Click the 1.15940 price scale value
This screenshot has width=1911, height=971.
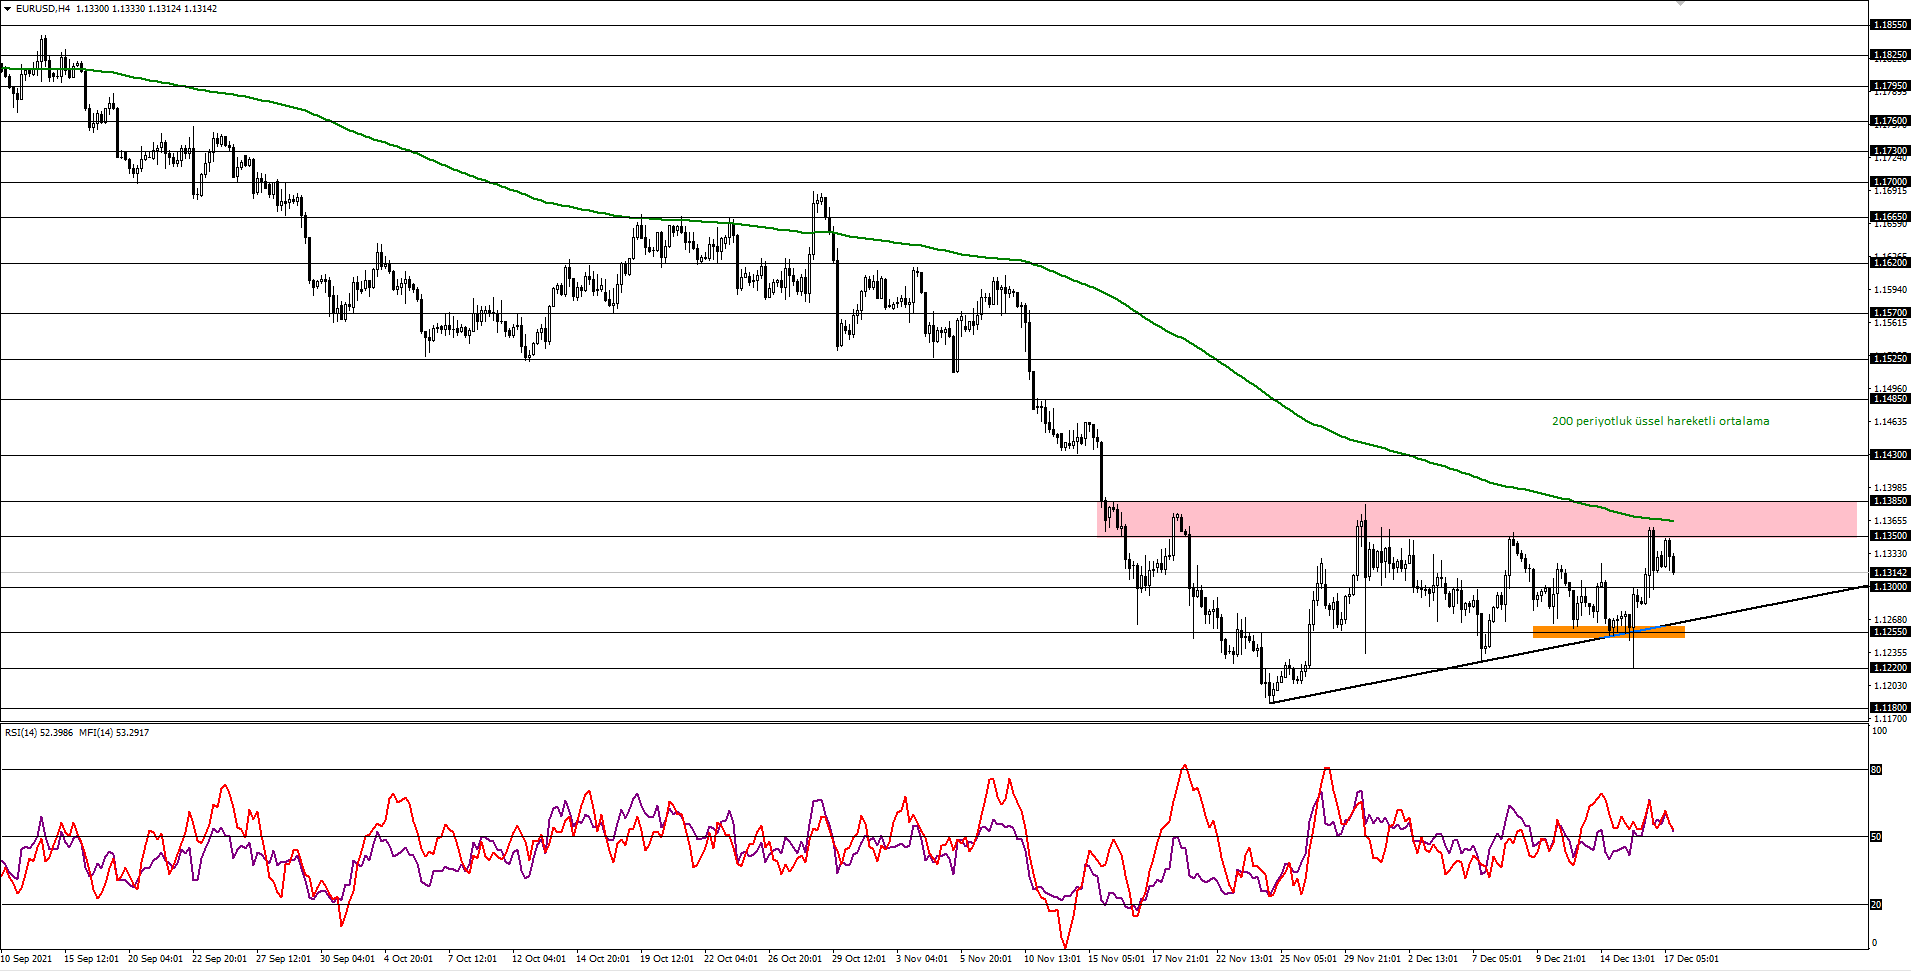pyautogui.click(x=1889, y=290)
